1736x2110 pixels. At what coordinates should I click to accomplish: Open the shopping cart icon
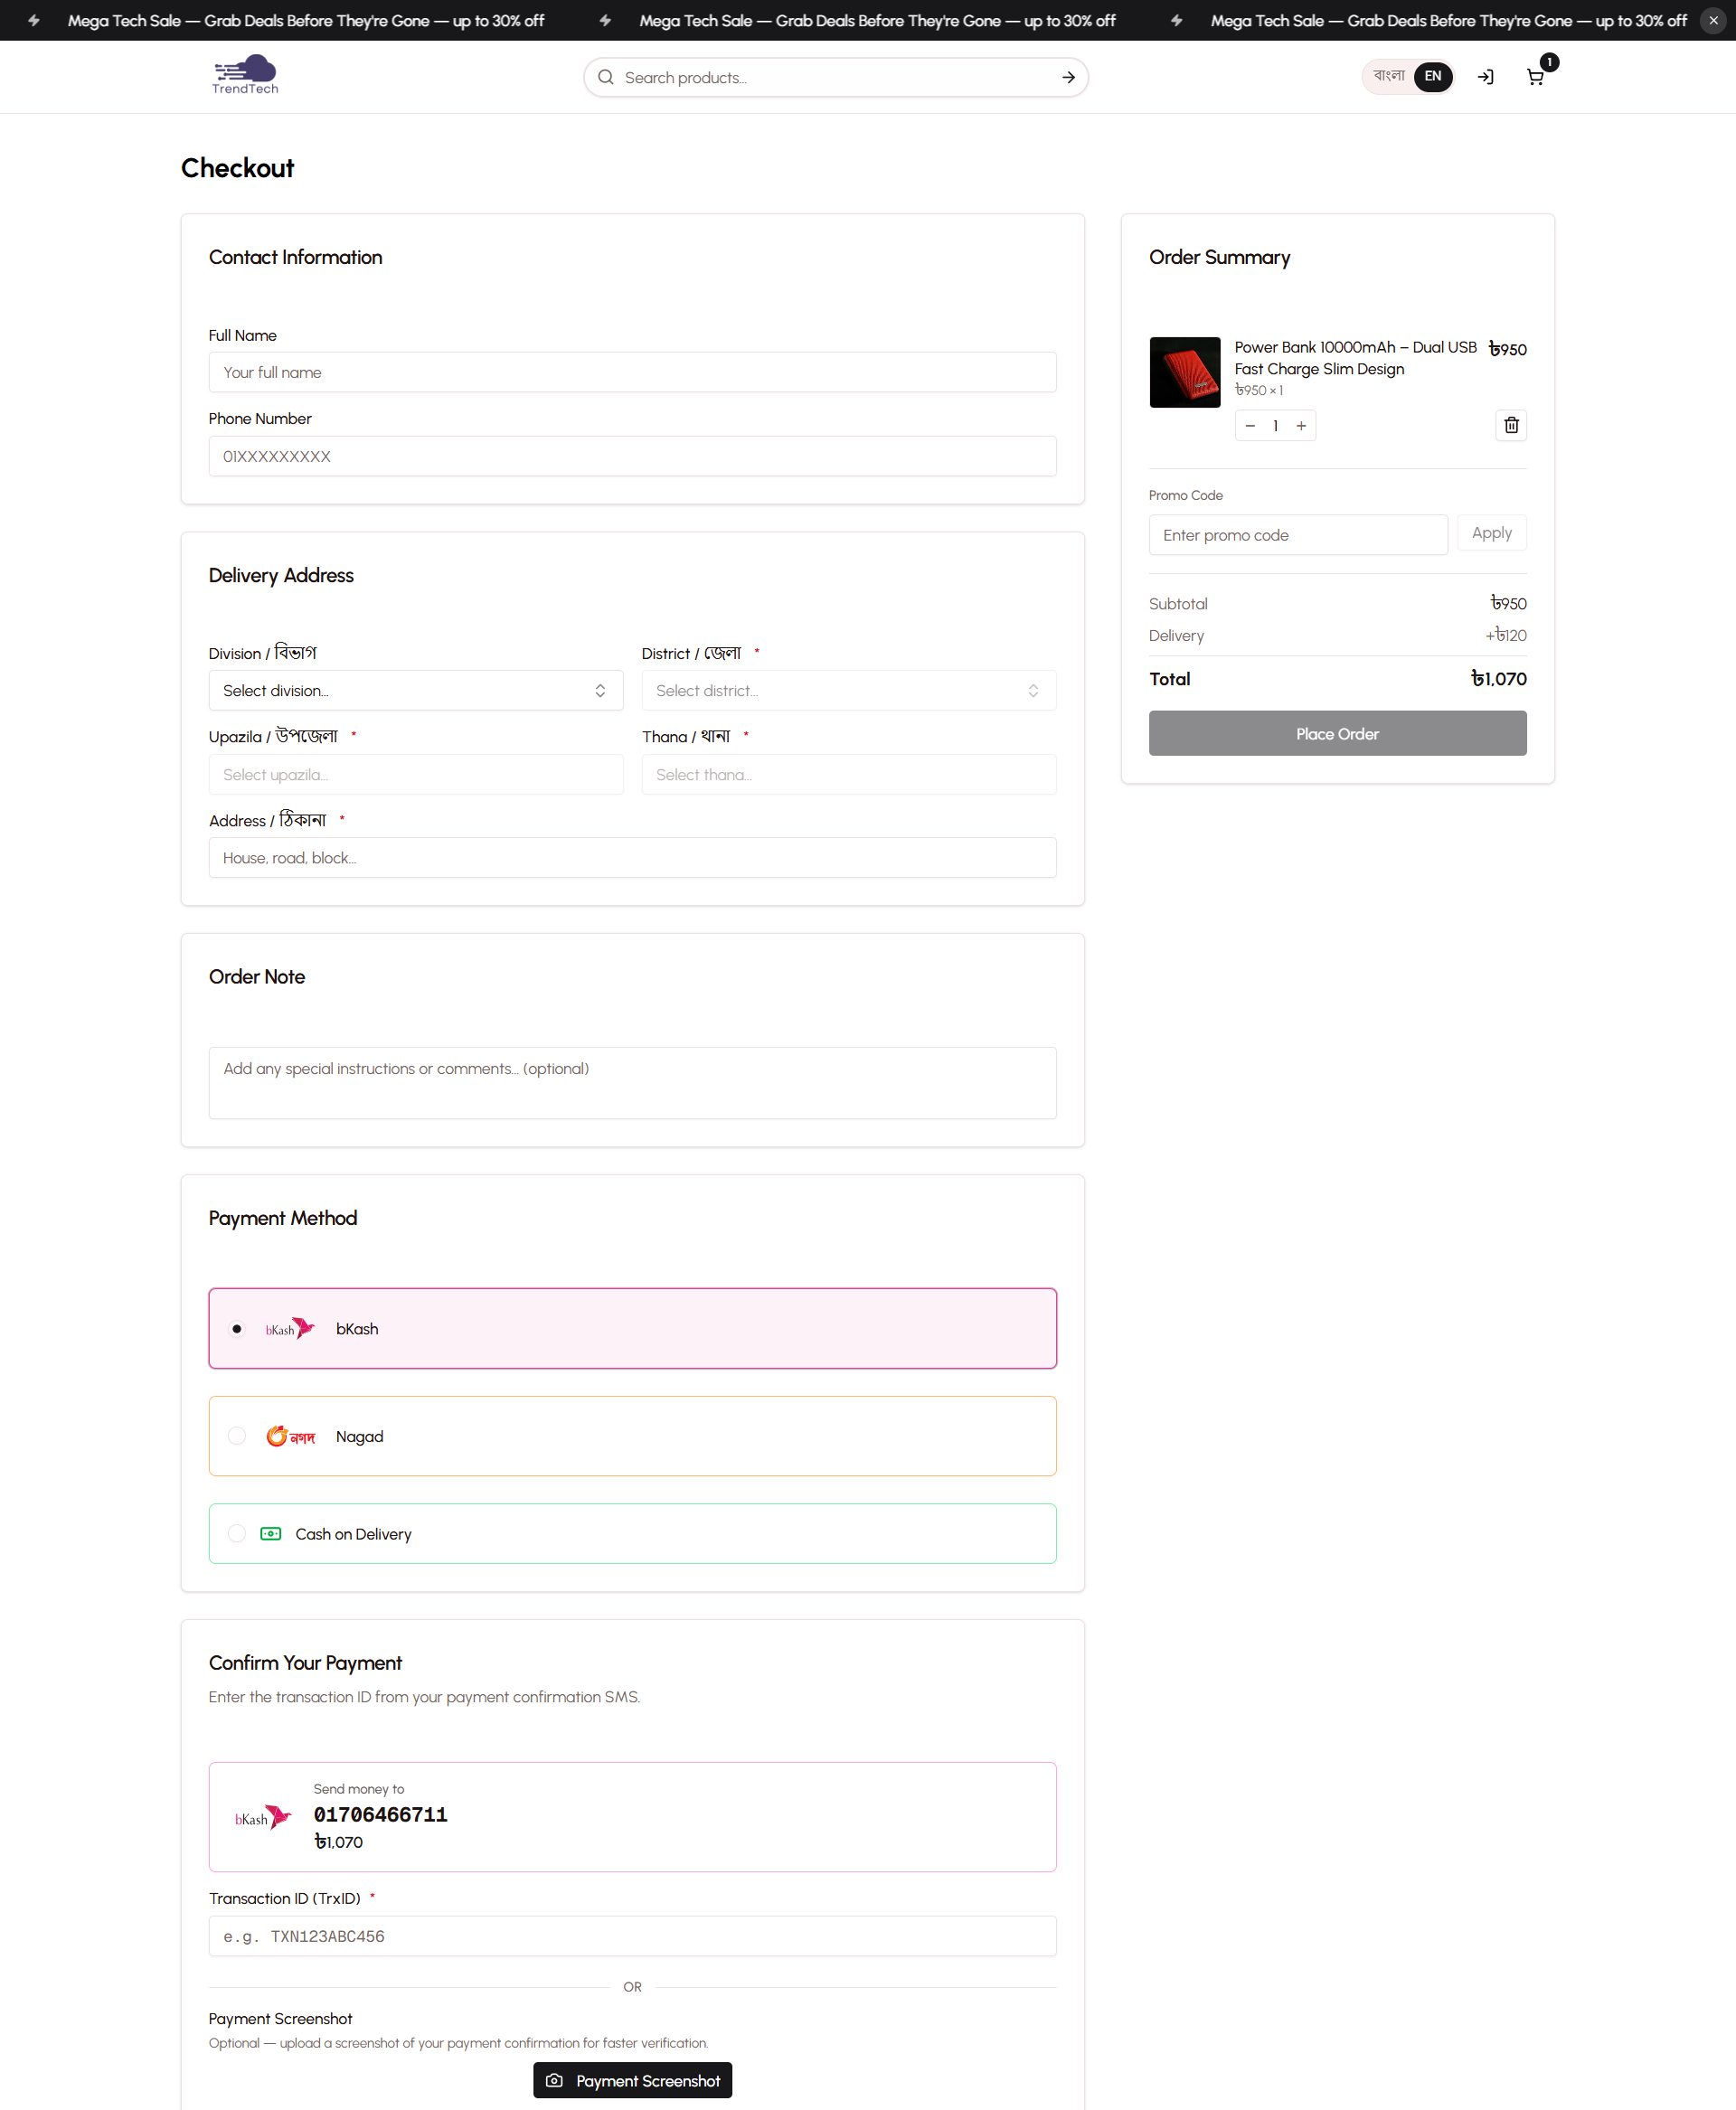1535,77
